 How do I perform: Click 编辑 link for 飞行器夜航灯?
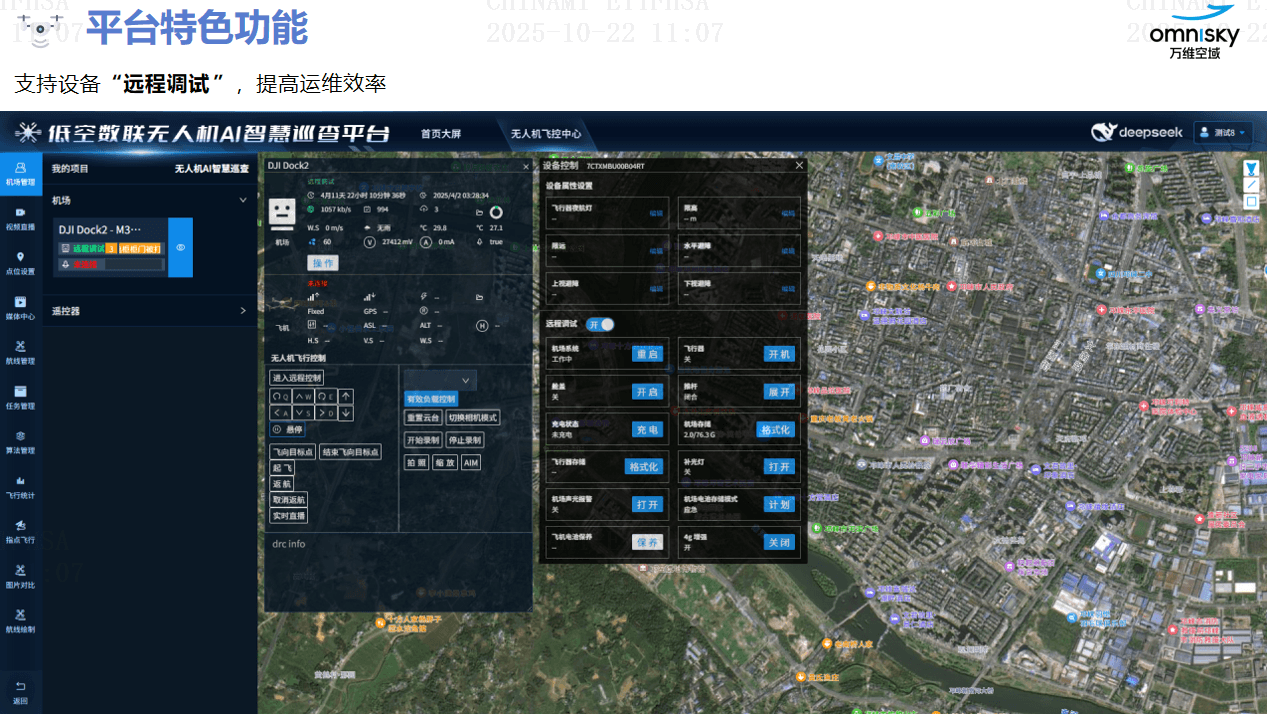(656, 213)
